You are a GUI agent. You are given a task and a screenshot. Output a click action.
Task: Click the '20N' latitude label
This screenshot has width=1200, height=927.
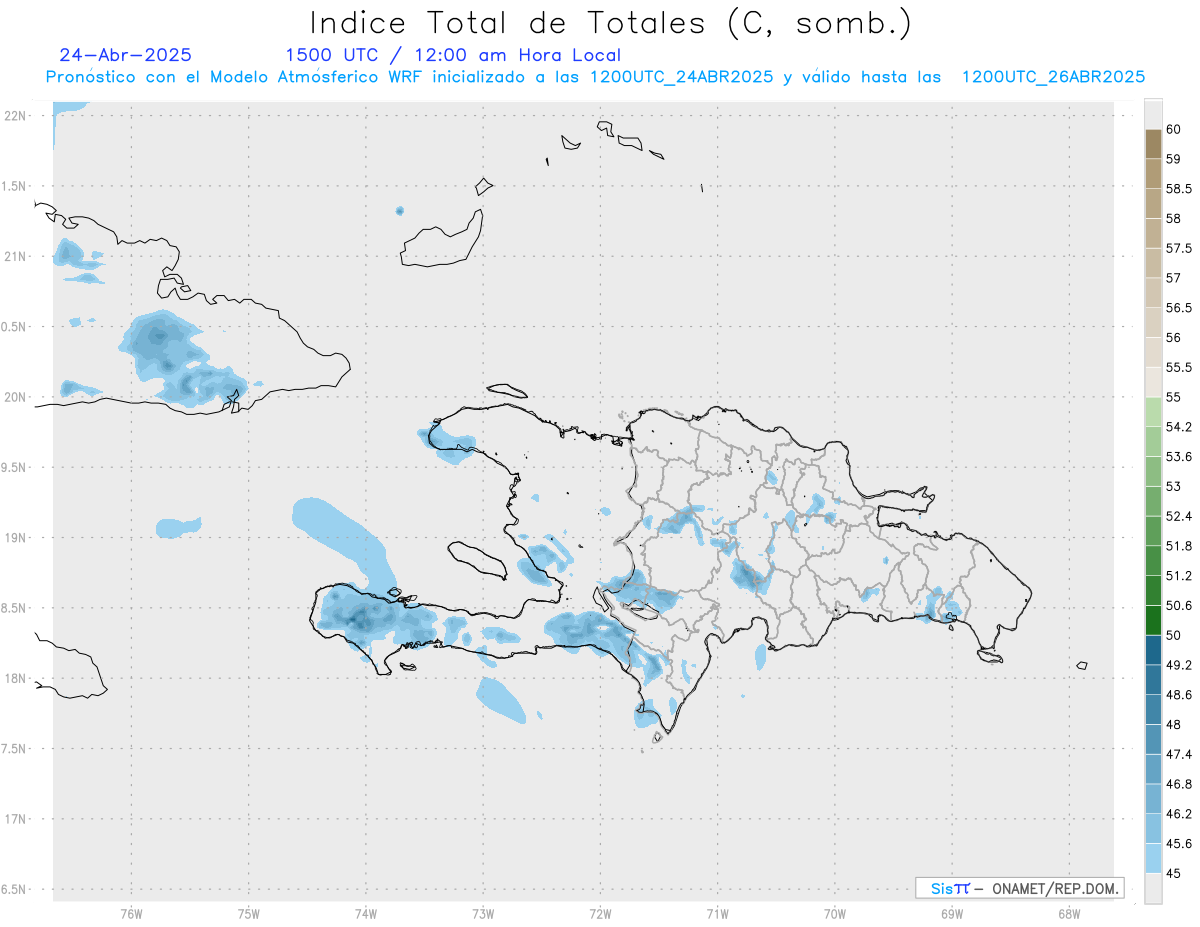15,397
